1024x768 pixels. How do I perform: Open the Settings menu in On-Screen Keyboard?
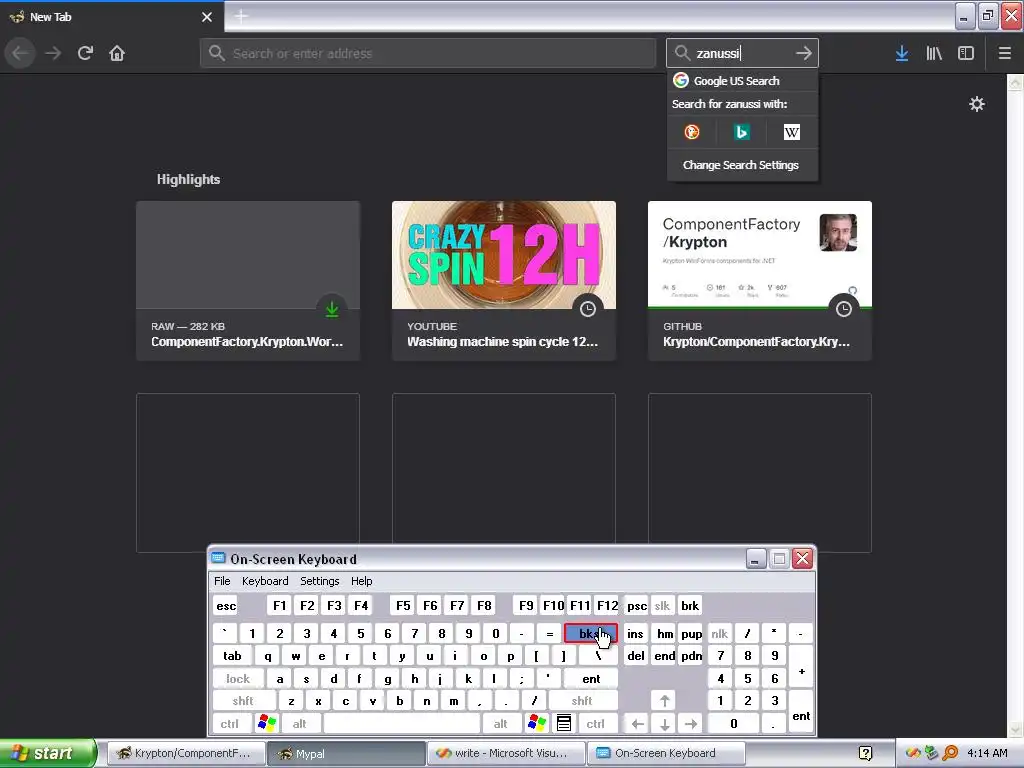click(319, 581)
